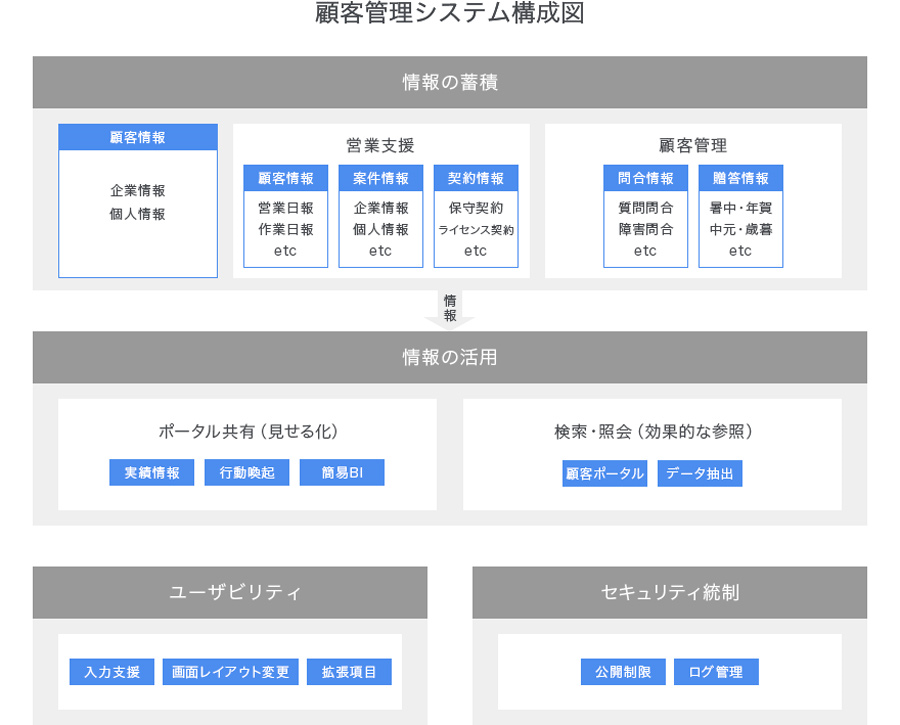Click the 公開制限 button

623,672
